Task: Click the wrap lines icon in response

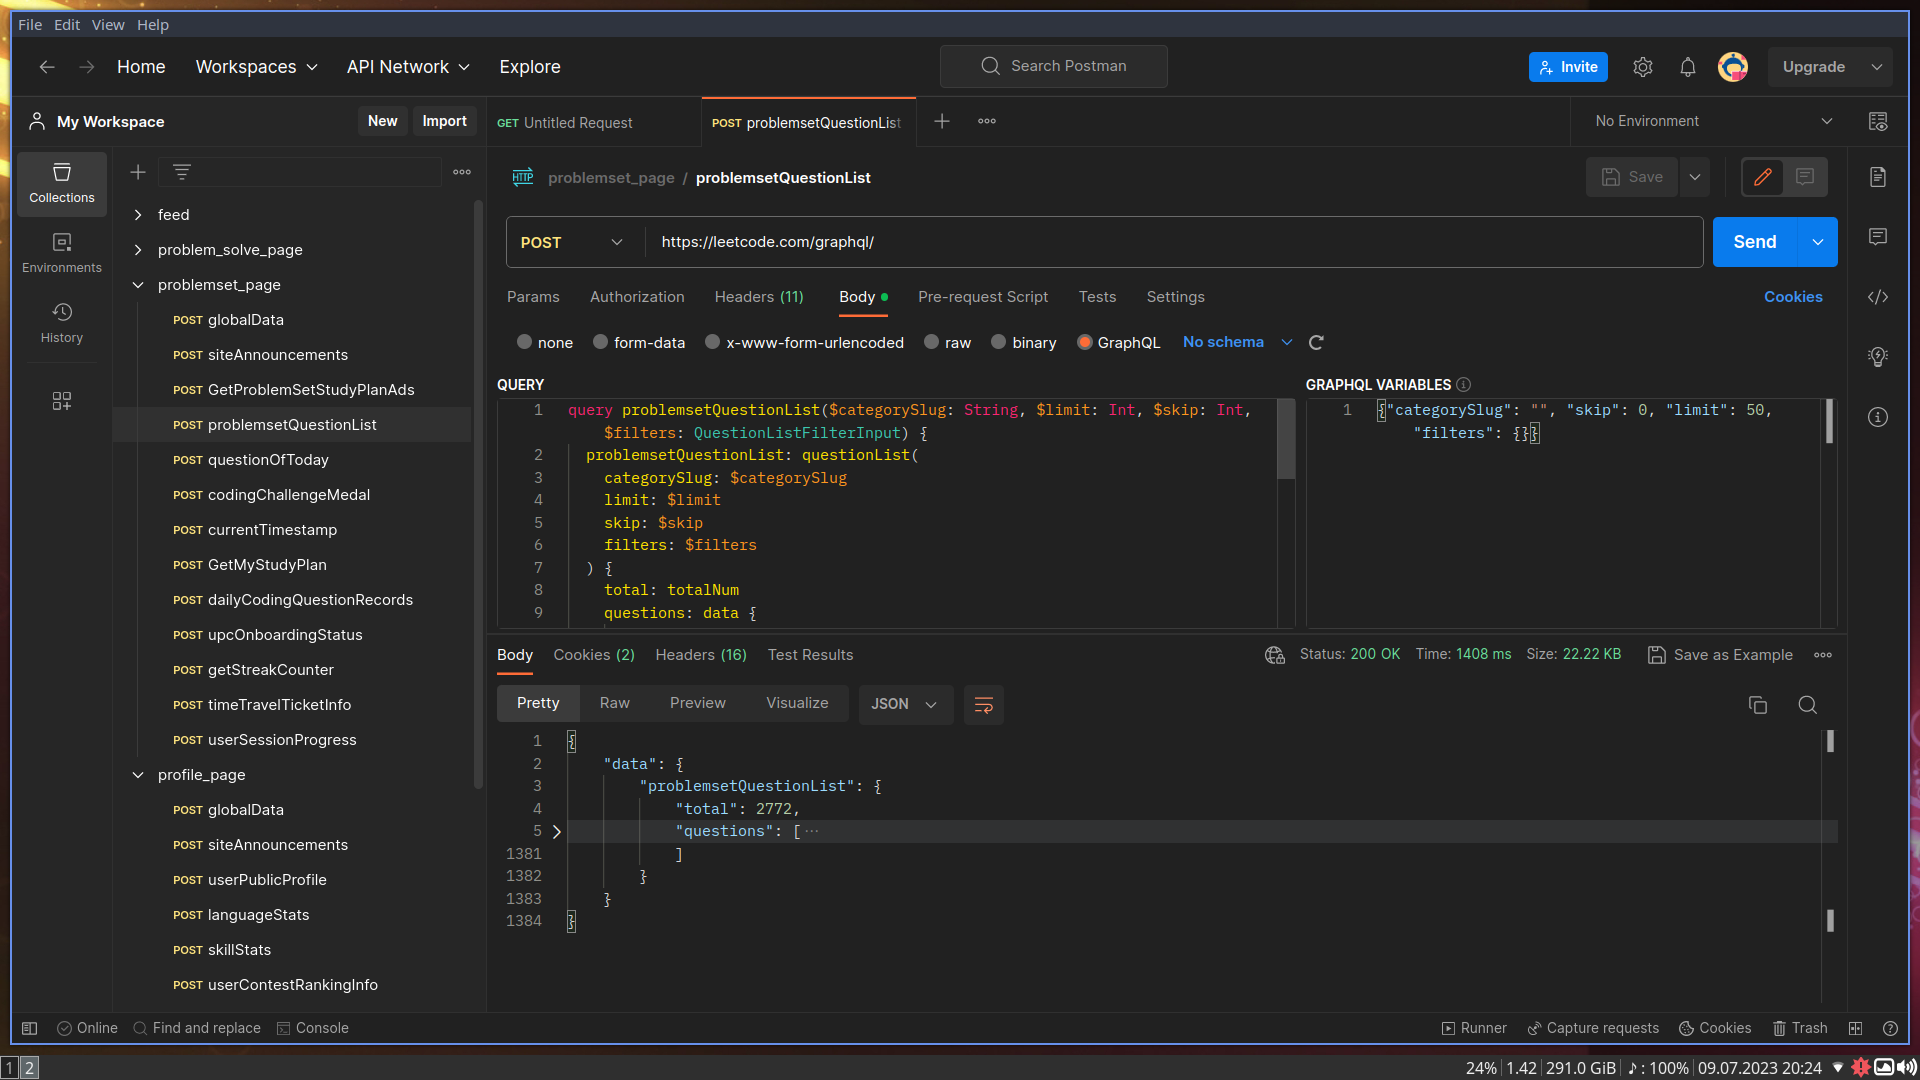Action: tap(984, 705)
